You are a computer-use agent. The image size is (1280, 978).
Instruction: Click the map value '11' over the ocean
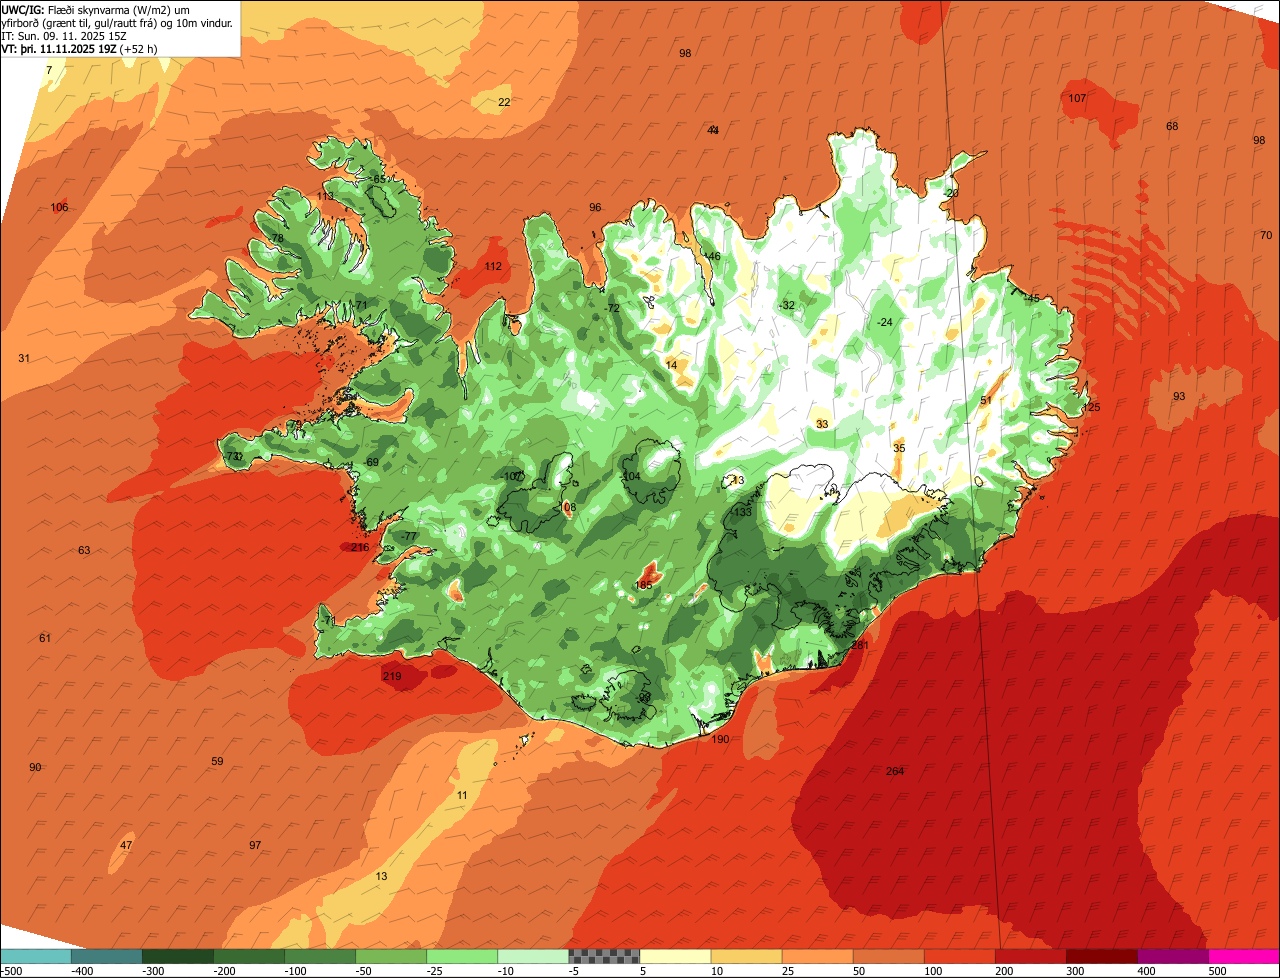[x=461, y=795]
